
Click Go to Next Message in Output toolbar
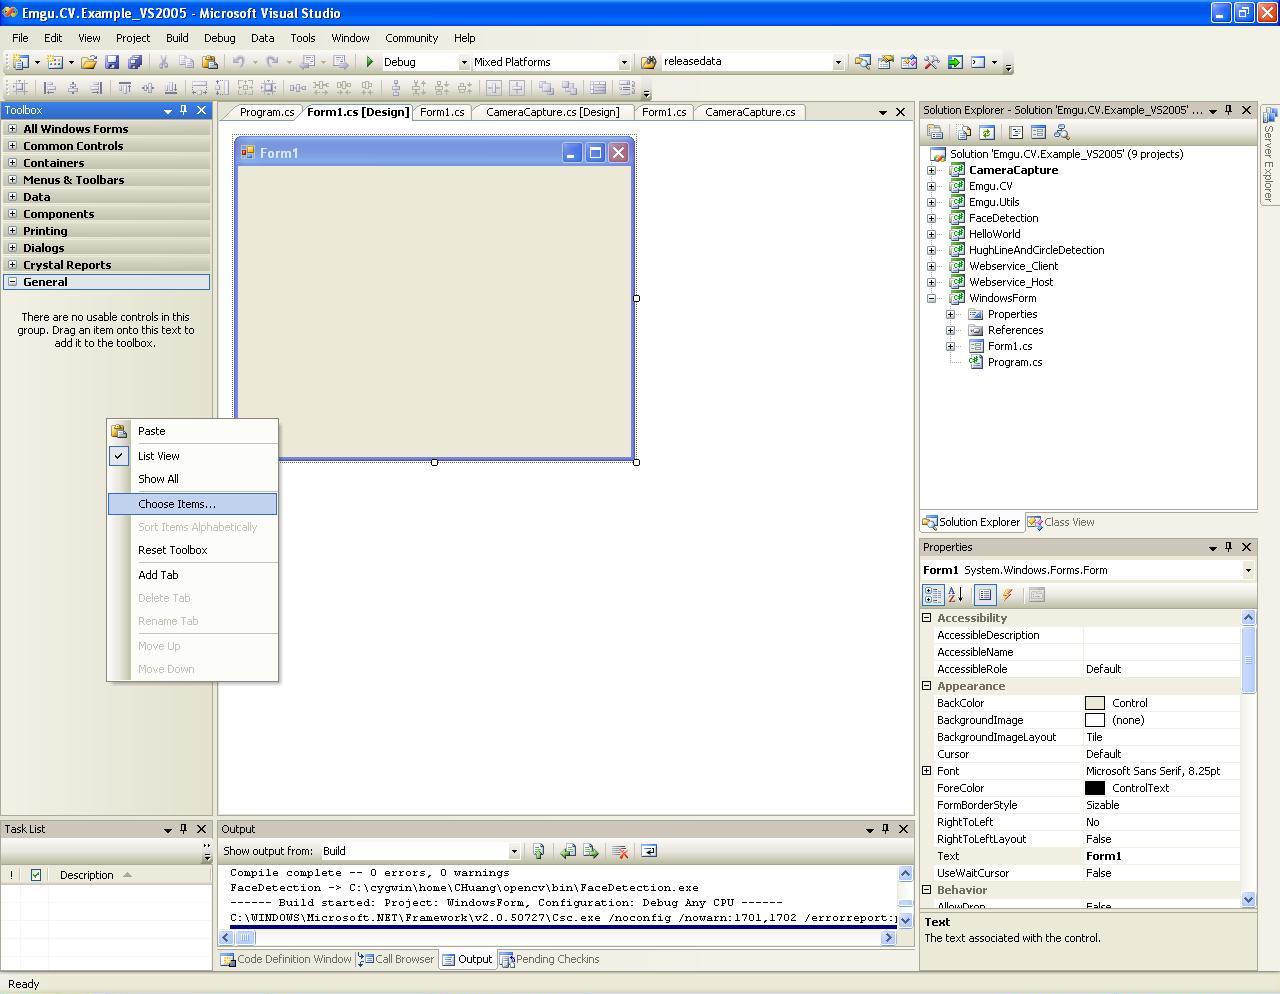click(x=591, y=851)
